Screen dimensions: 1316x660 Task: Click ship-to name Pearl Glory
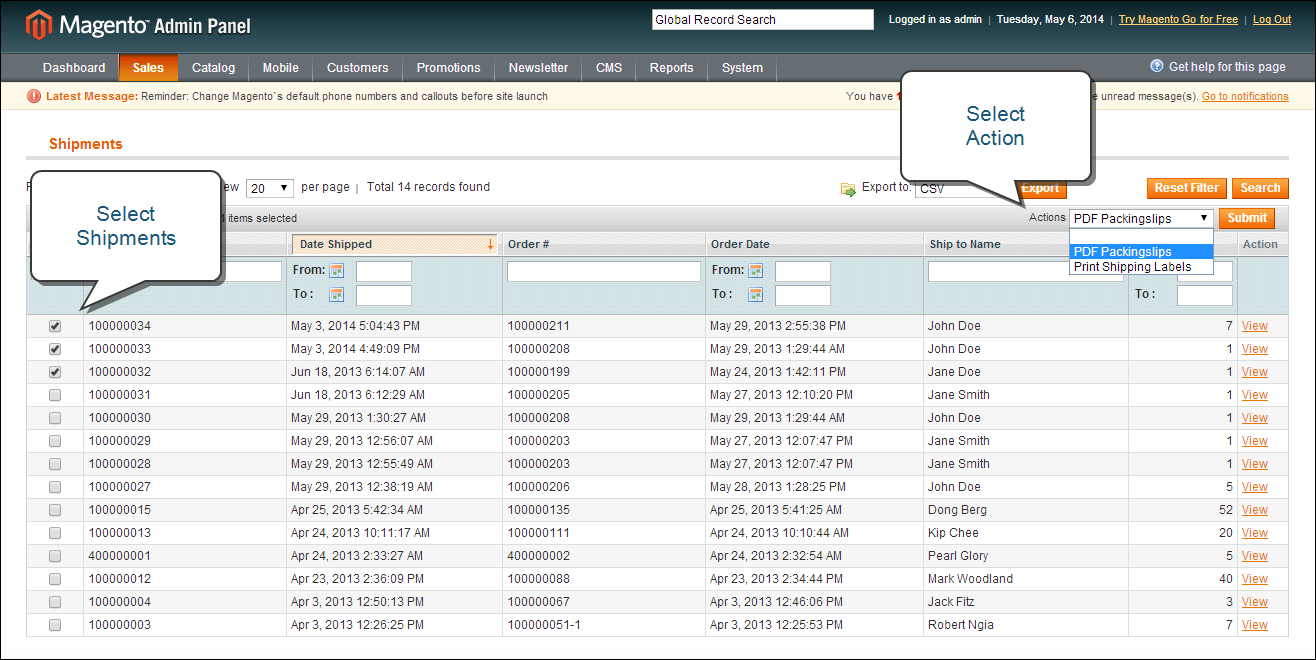(x=958, y=556)
